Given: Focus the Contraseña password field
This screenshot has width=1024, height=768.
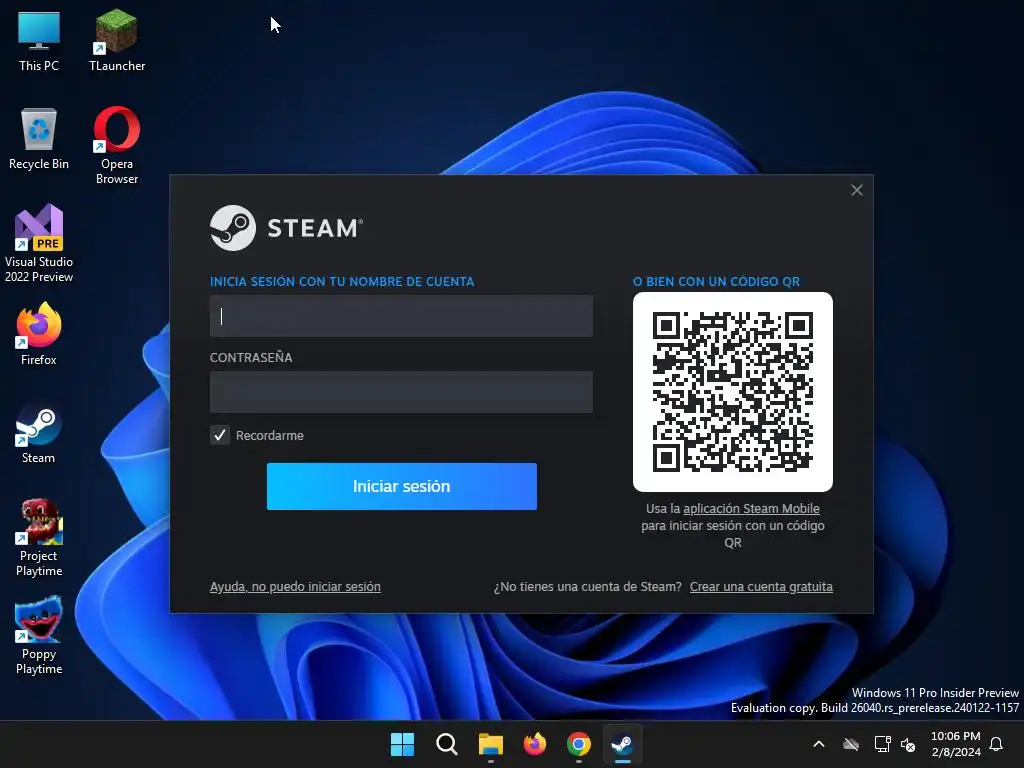Looking at the screenshot, I should pyautogui.click(x=401, y=392).
